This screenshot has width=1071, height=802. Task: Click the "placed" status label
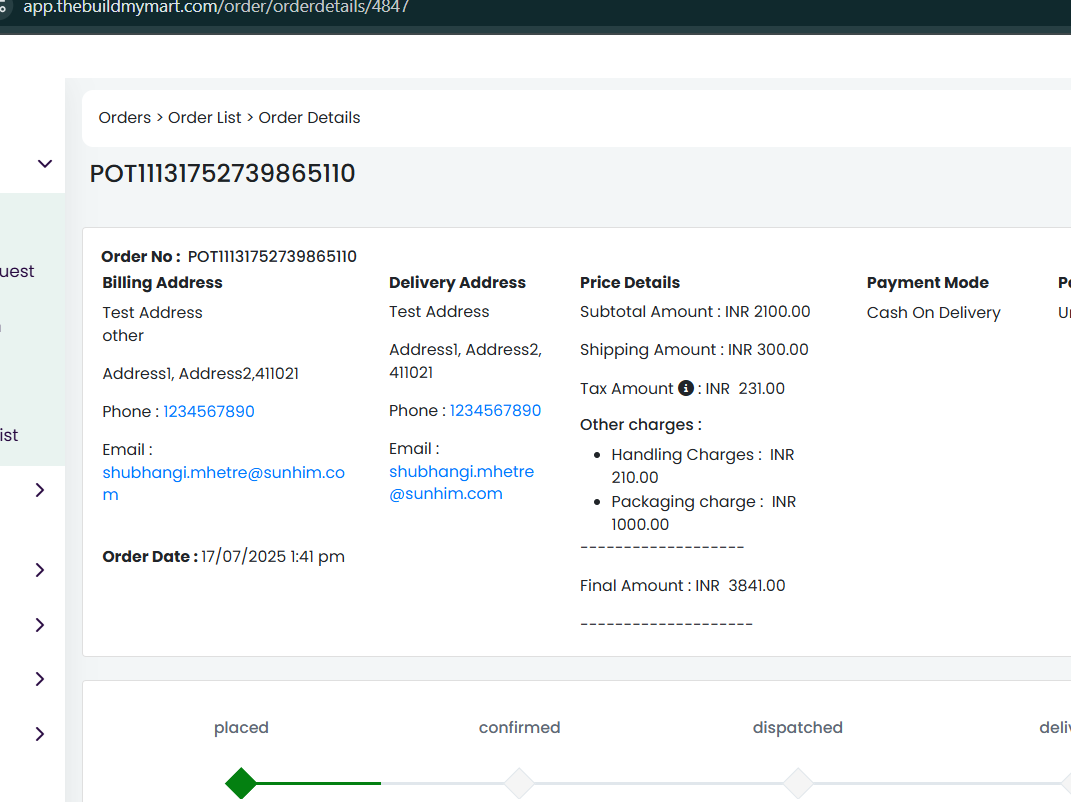click(241, 728)
